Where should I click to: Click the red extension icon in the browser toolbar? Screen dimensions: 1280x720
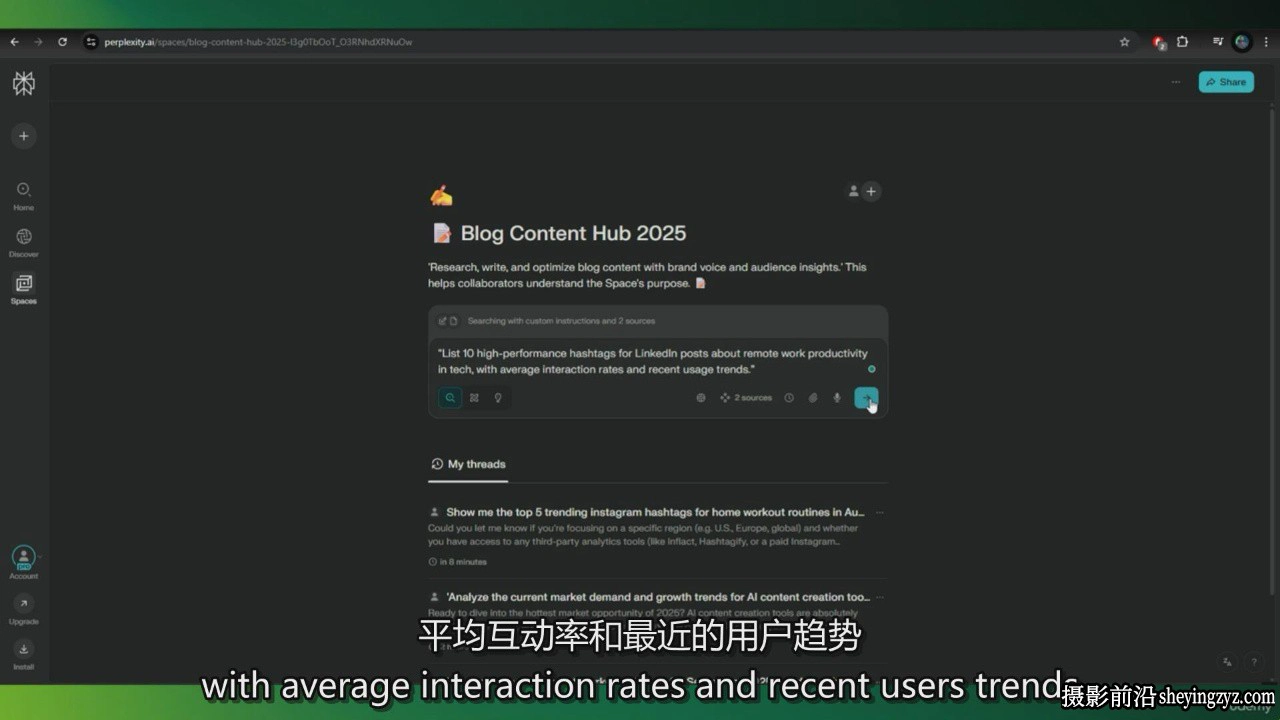tap(1158, 42)
